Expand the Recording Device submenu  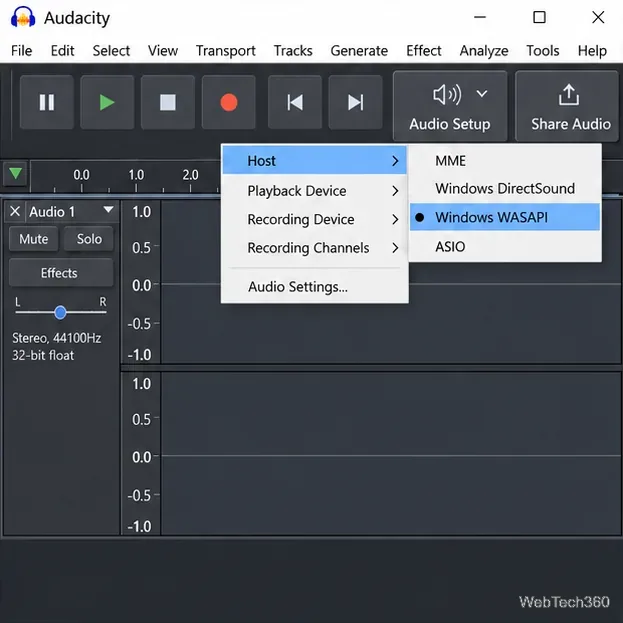tap(314, 219)
